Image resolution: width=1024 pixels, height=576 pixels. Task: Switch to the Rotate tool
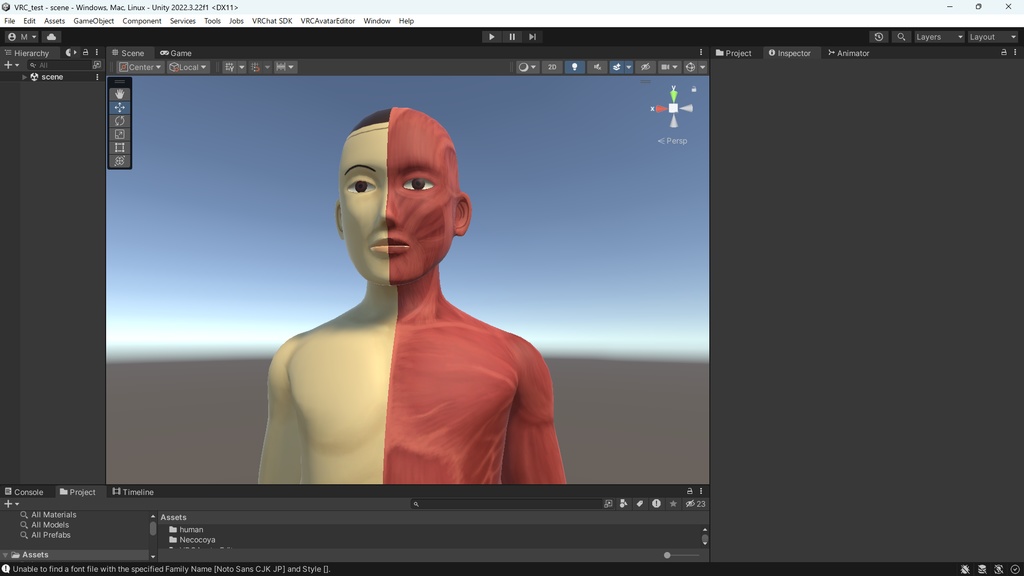pyautogui.click(x=119, y=120)
